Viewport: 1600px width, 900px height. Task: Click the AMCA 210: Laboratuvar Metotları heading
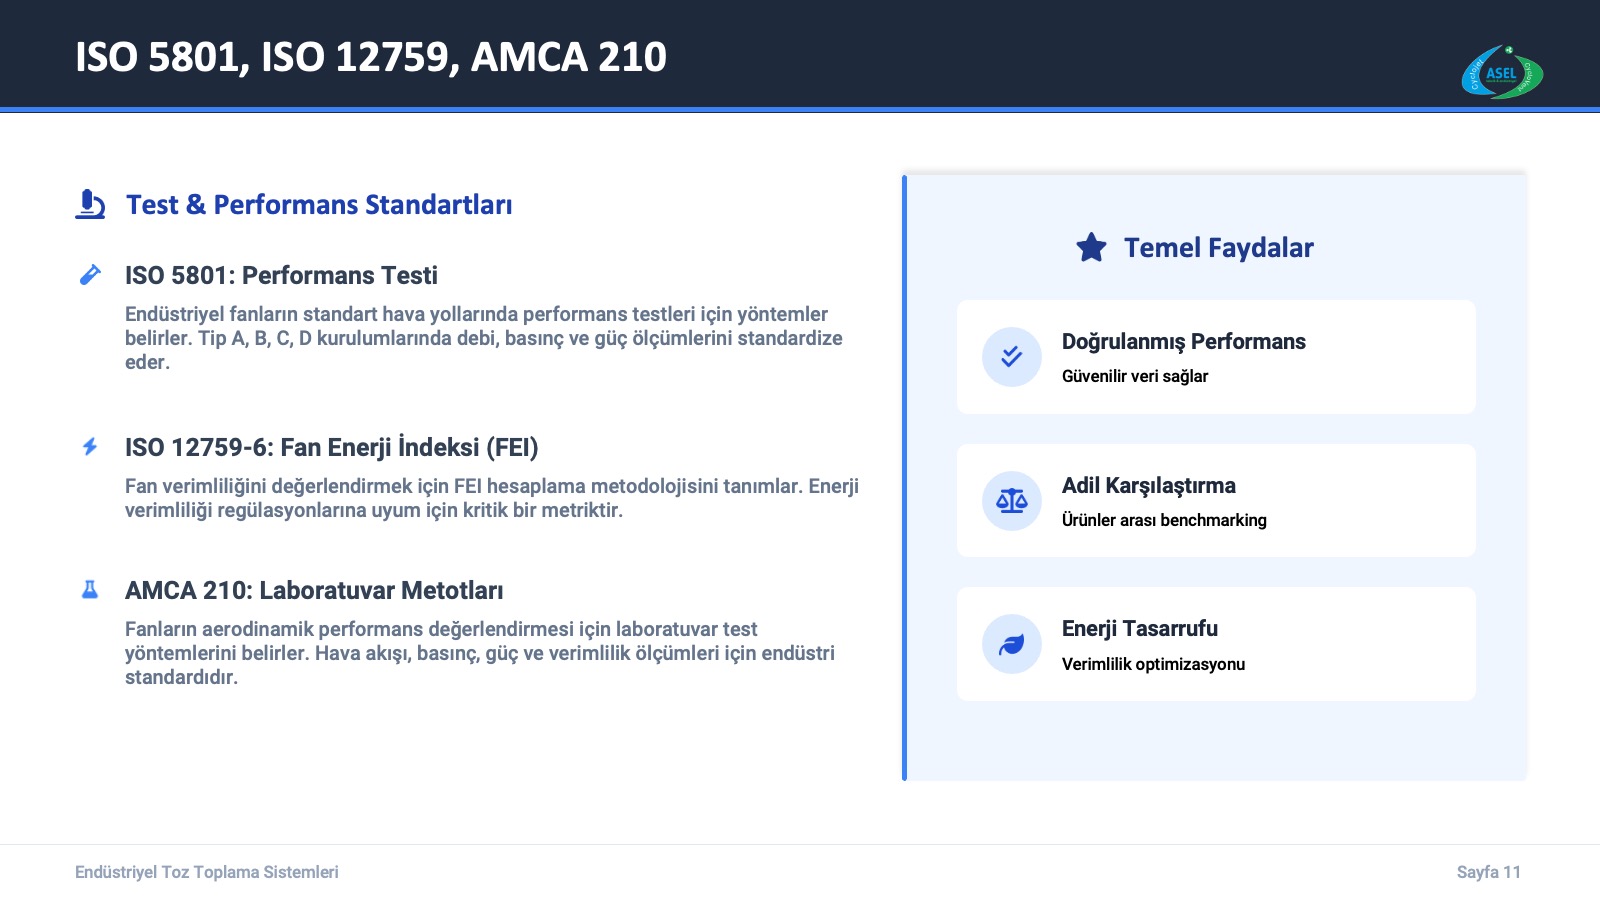[x=314, y=591]
